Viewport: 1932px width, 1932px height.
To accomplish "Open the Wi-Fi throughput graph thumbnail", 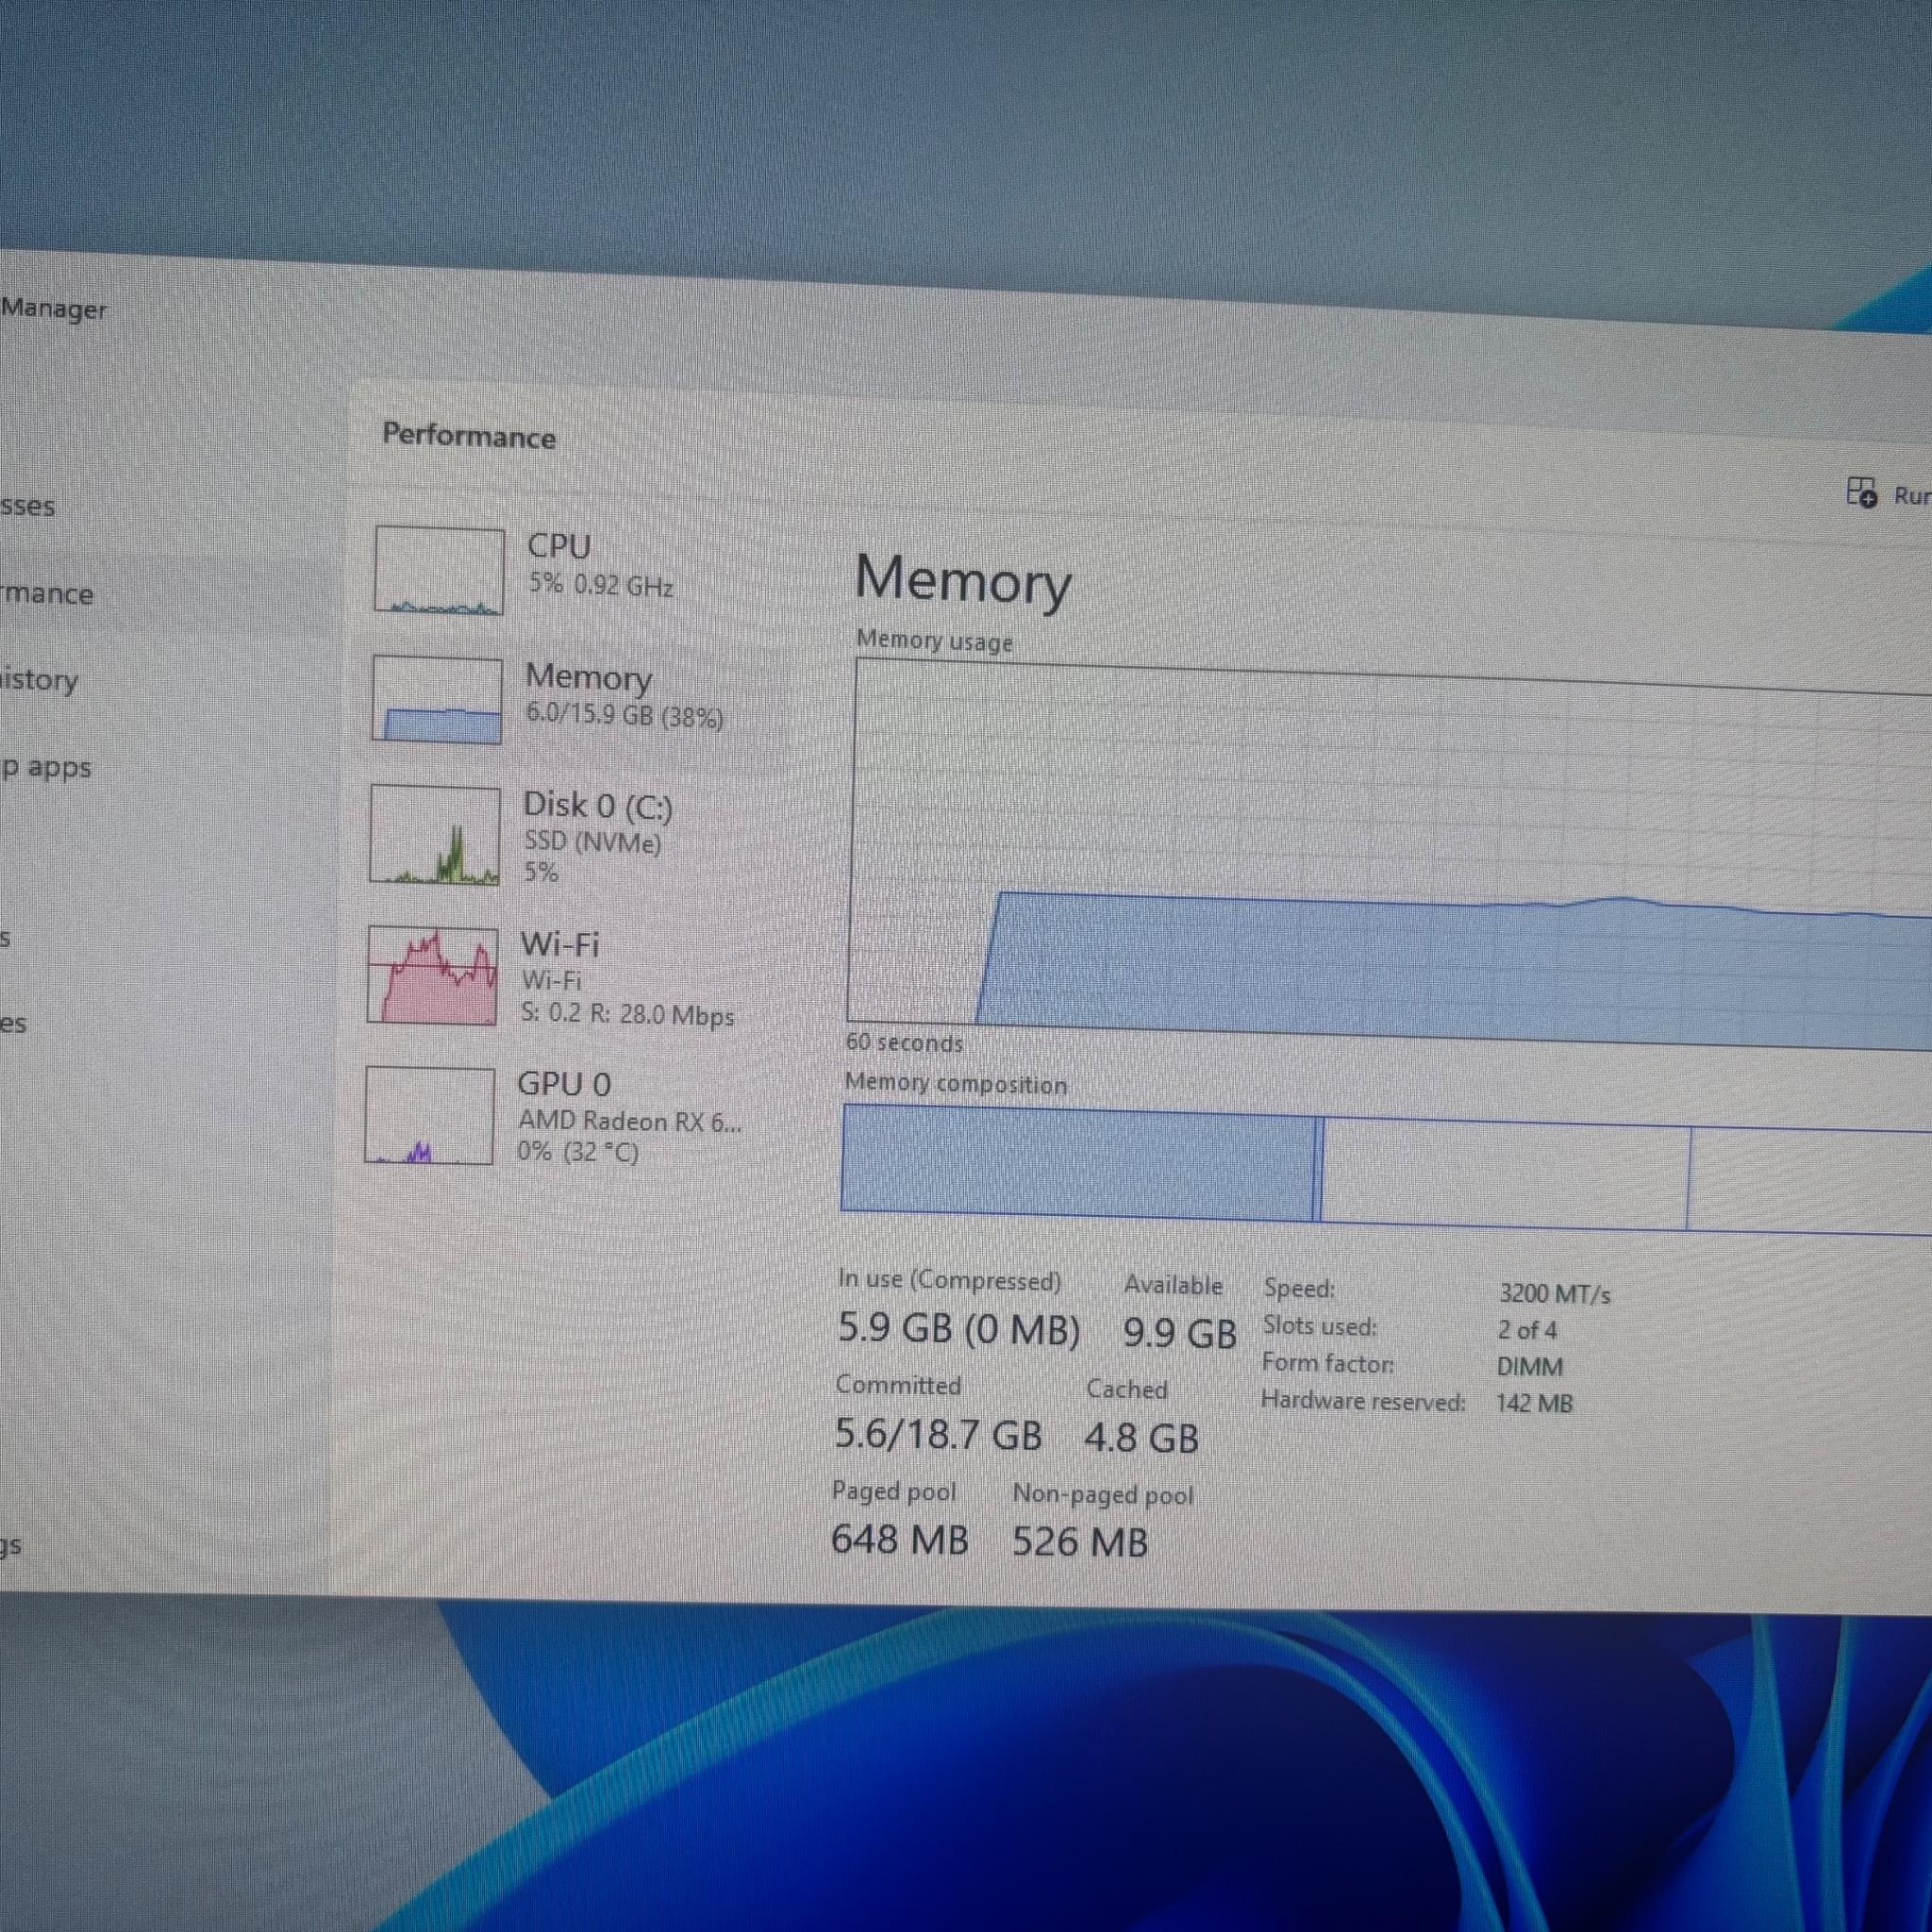I will coord(433,975).
